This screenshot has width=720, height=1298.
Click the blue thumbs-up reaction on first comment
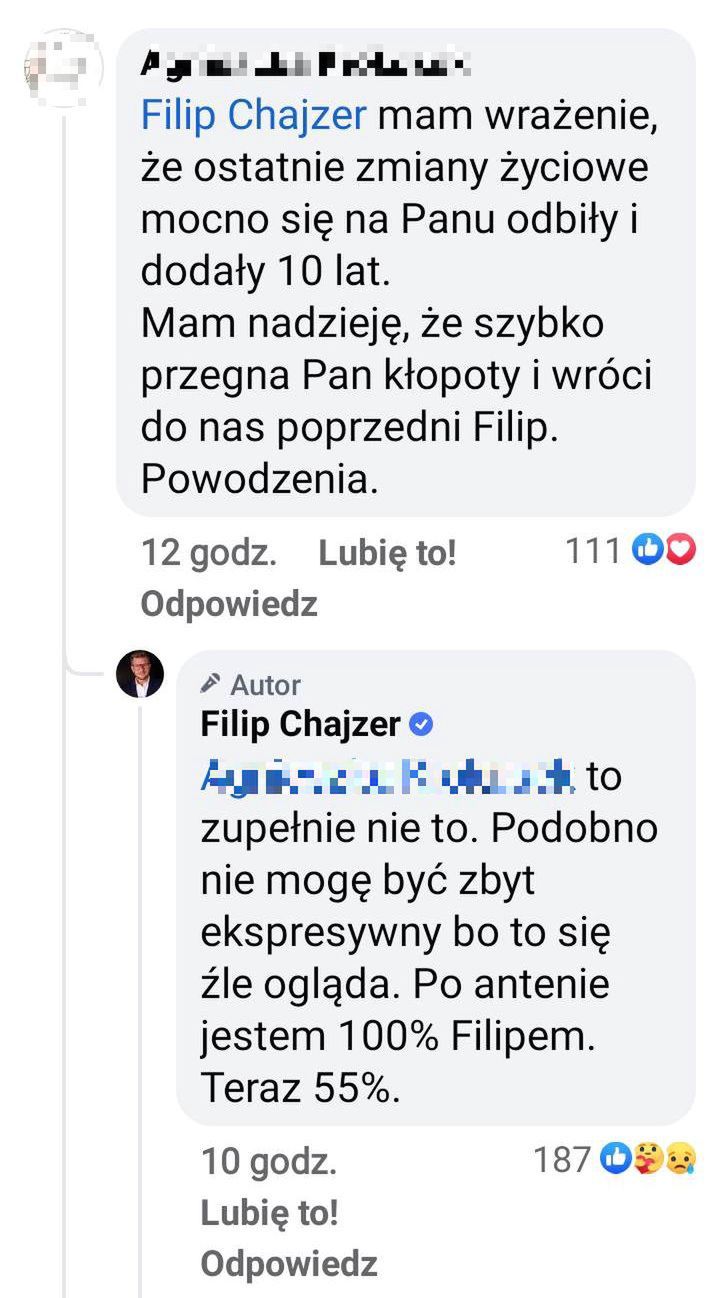650,550
